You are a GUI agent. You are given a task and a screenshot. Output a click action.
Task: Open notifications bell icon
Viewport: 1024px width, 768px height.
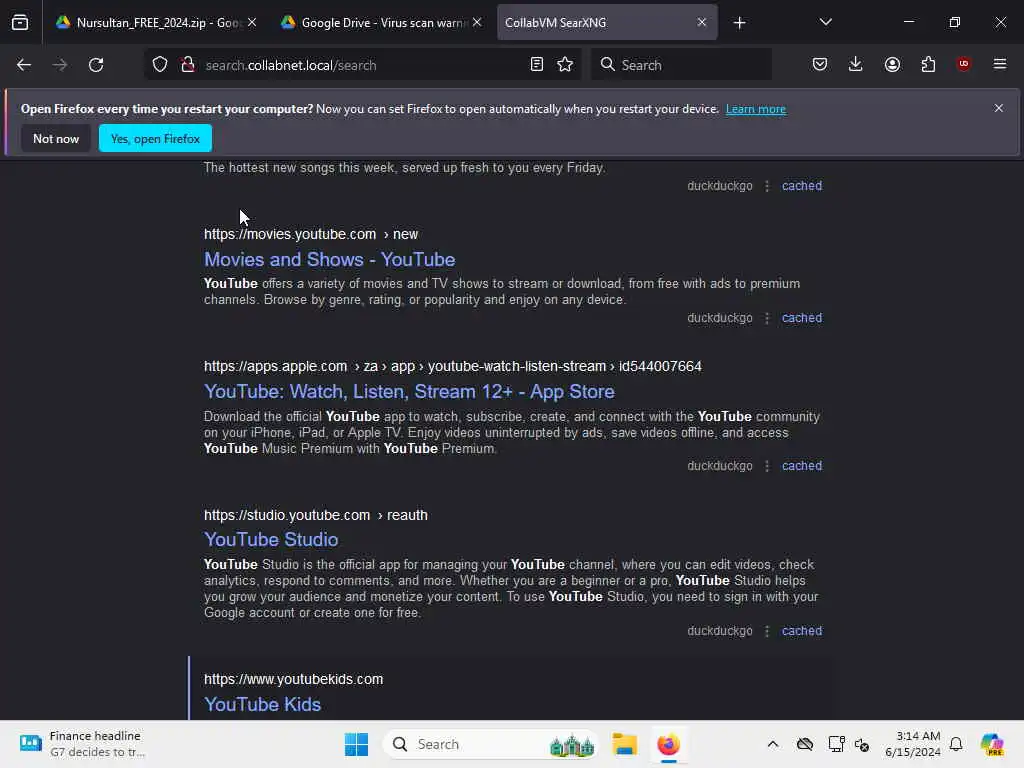tap(956, 744)
